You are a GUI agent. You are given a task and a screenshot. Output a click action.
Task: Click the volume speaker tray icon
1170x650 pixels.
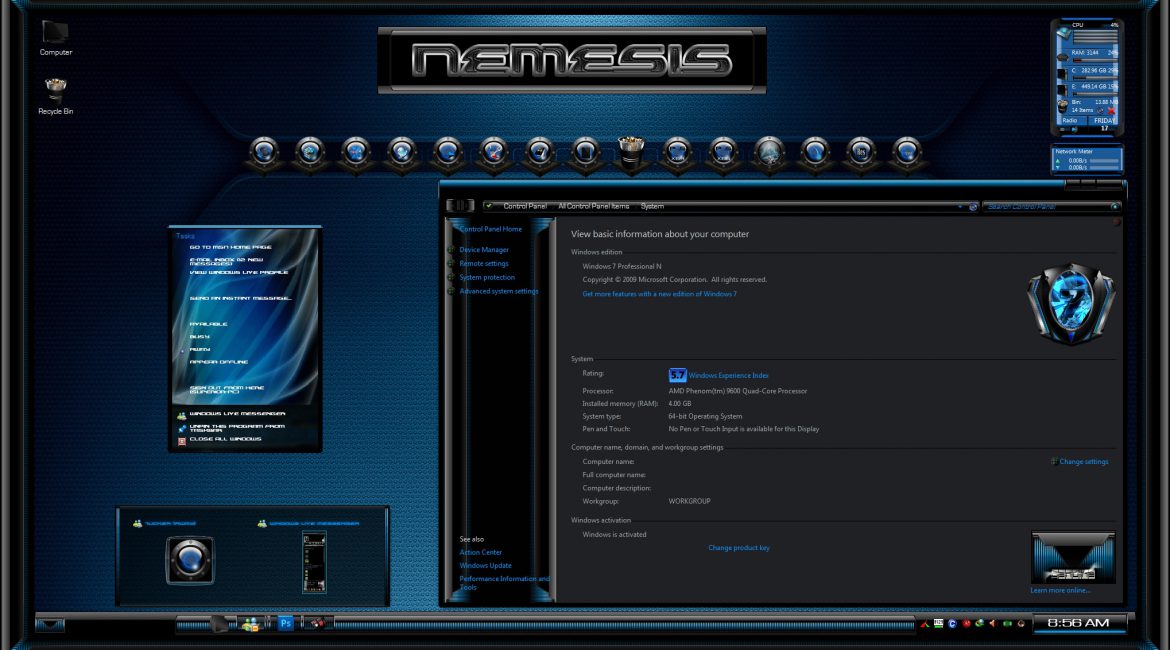click(x=992, y=623)
